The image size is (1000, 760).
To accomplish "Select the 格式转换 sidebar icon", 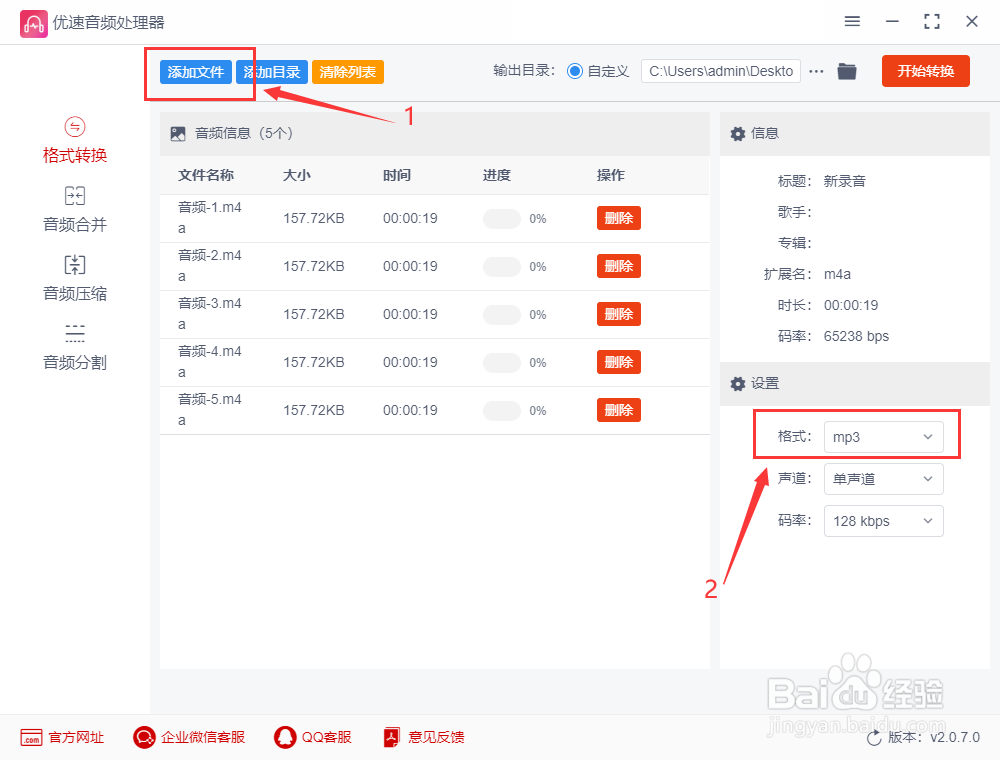I will (x=75, y=127).
